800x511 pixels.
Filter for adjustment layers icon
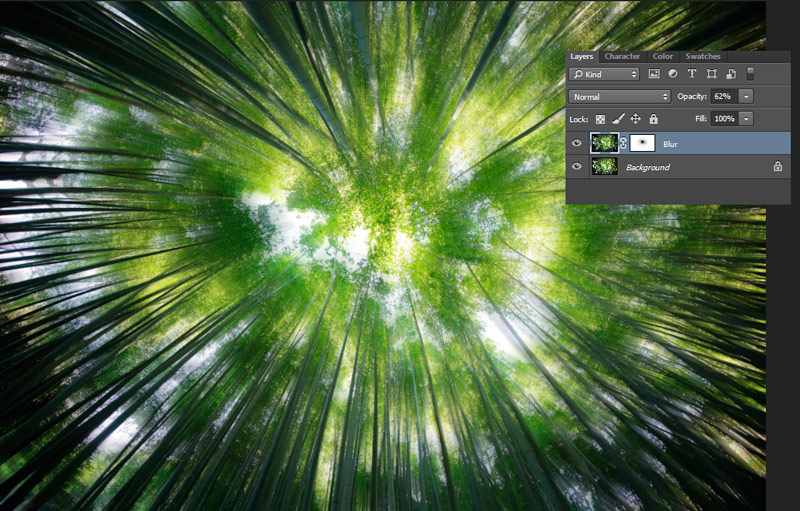[673, 74]
